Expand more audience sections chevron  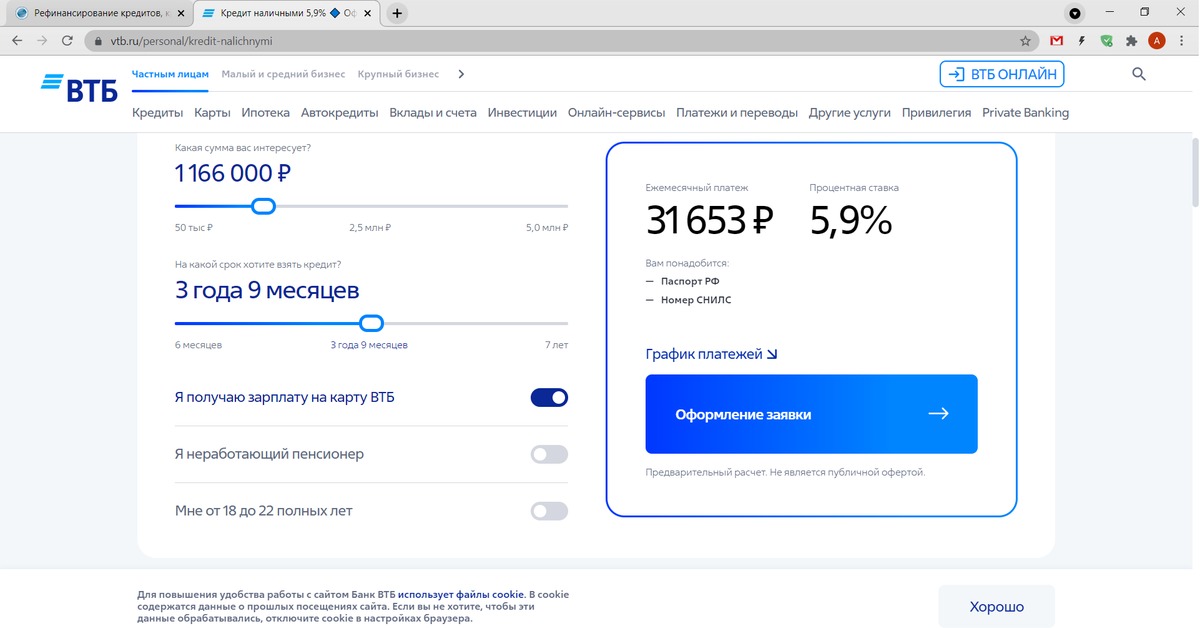pyautogui.click(x=461, y=74)
